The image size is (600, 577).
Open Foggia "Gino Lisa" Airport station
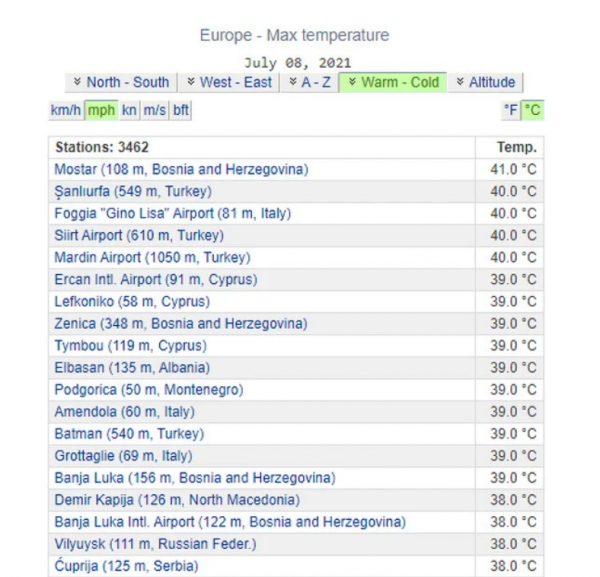click(x=167, y=213)
